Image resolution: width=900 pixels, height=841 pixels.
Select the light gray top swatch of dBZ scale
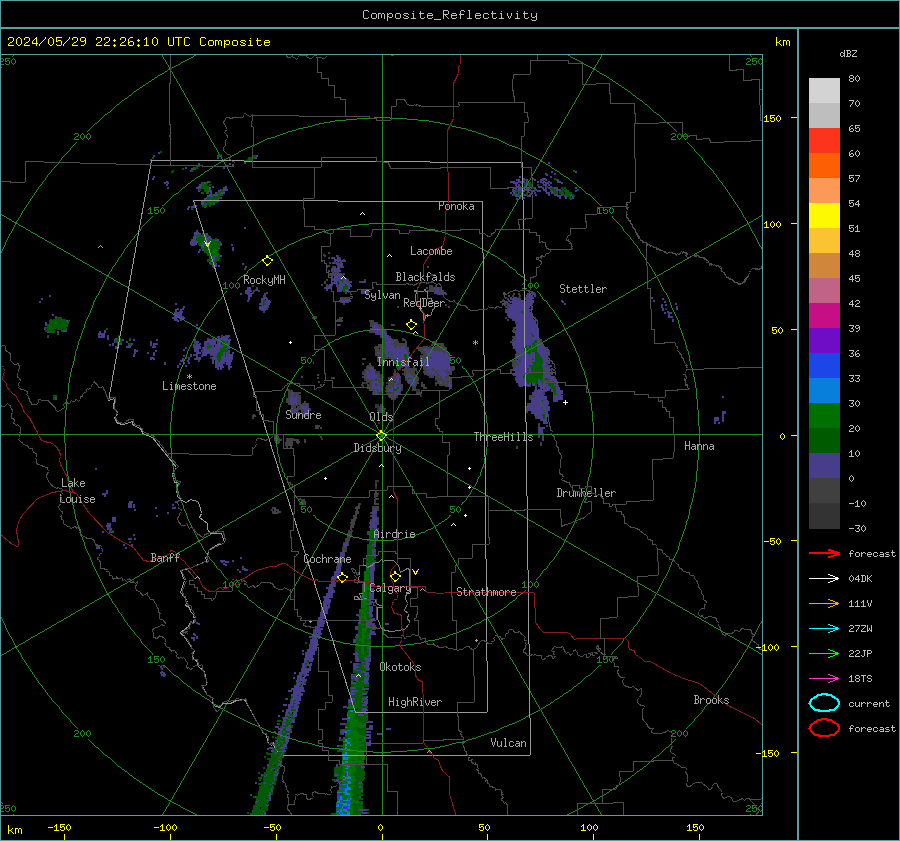click(824, 91)
